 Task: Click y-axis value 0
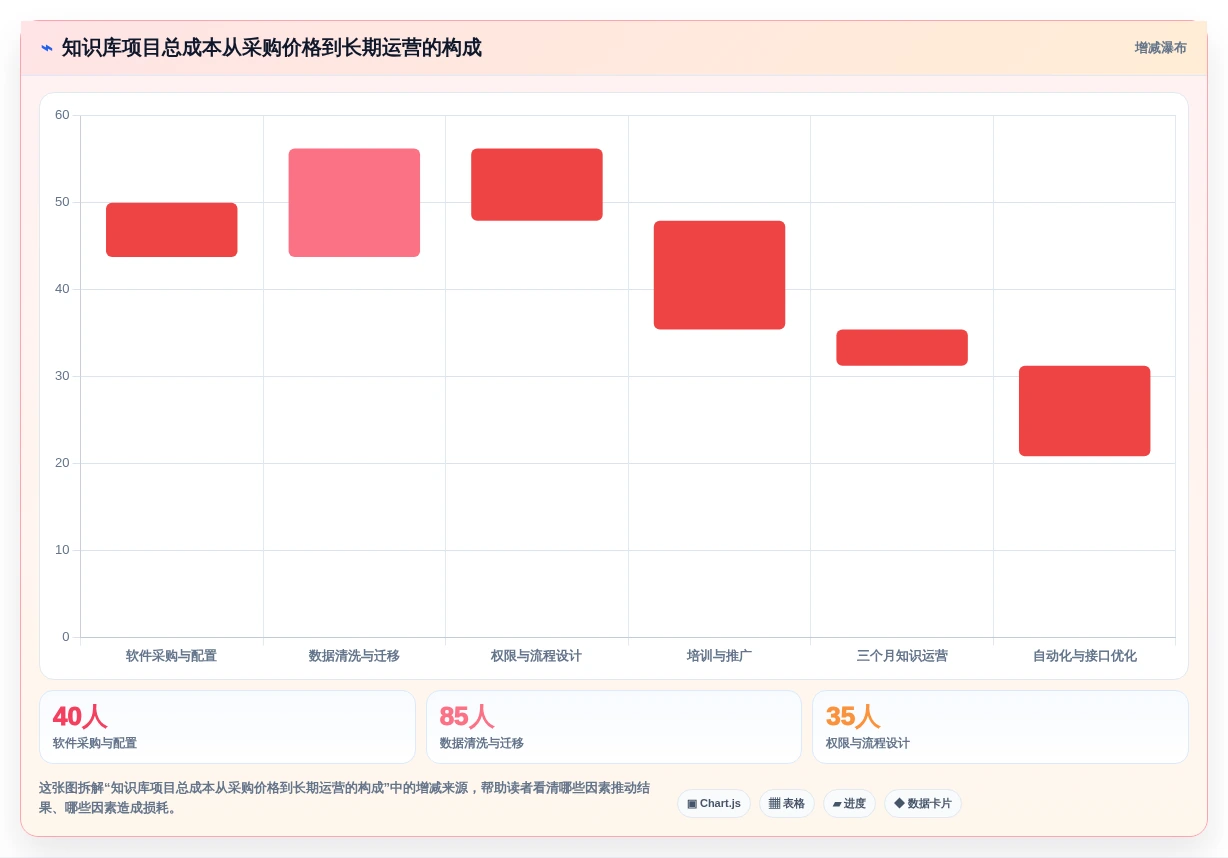66,637
